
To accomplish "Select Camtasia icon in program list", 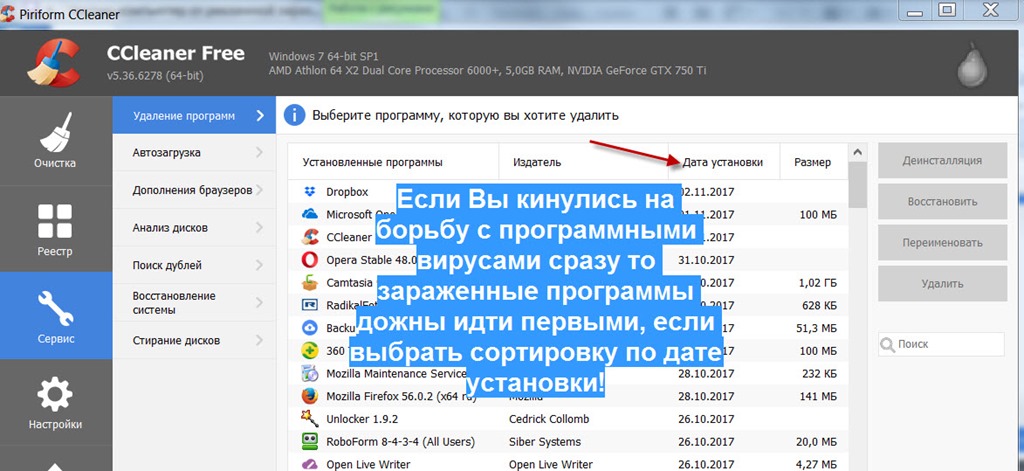I will coord(310,283).
